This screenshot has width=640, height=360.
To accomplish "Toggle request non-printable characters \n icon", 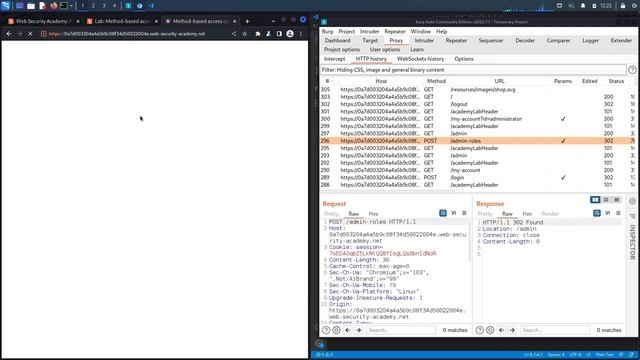I will coord(453,213).
